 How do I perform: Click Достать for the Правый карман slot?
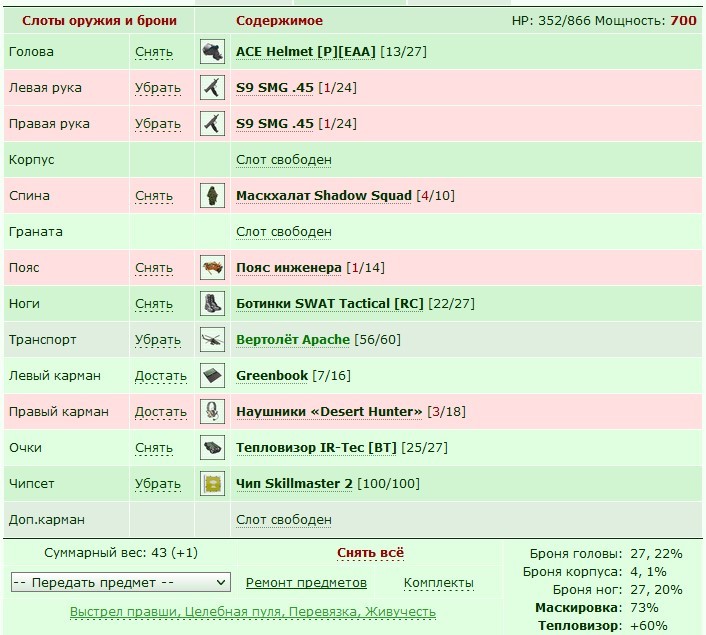point(161,413)
